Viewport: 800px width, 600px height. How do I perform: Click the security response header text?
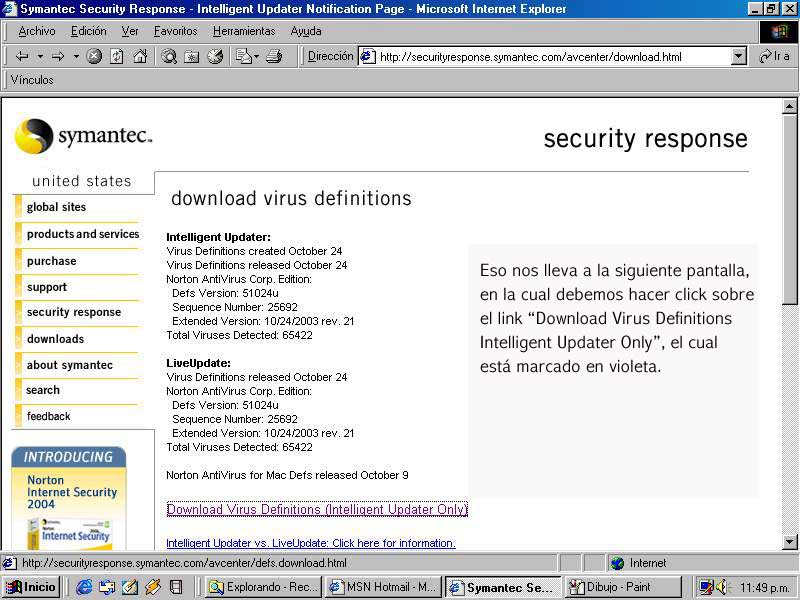point(645,139)
